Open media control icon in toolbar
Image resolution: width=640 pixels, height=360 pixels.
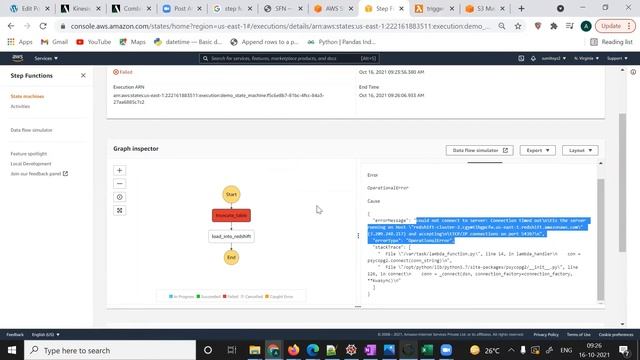[570, 26]
